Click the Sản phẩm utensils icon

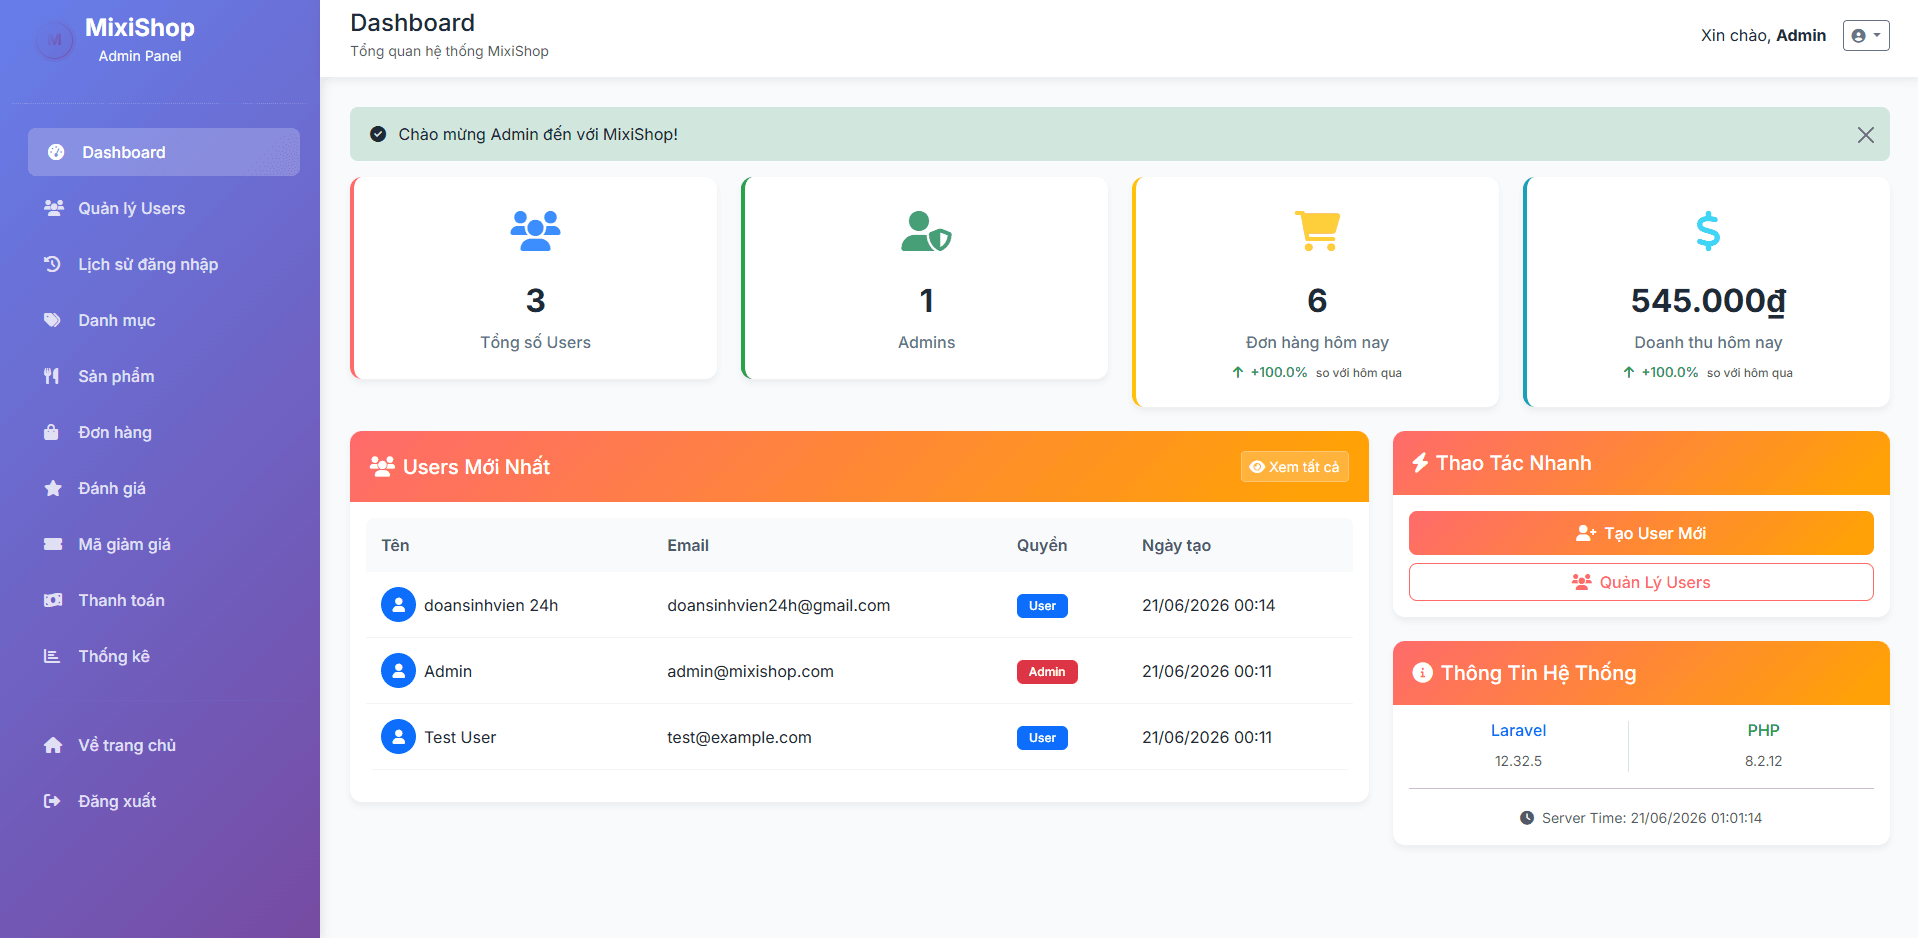(52, 376)
